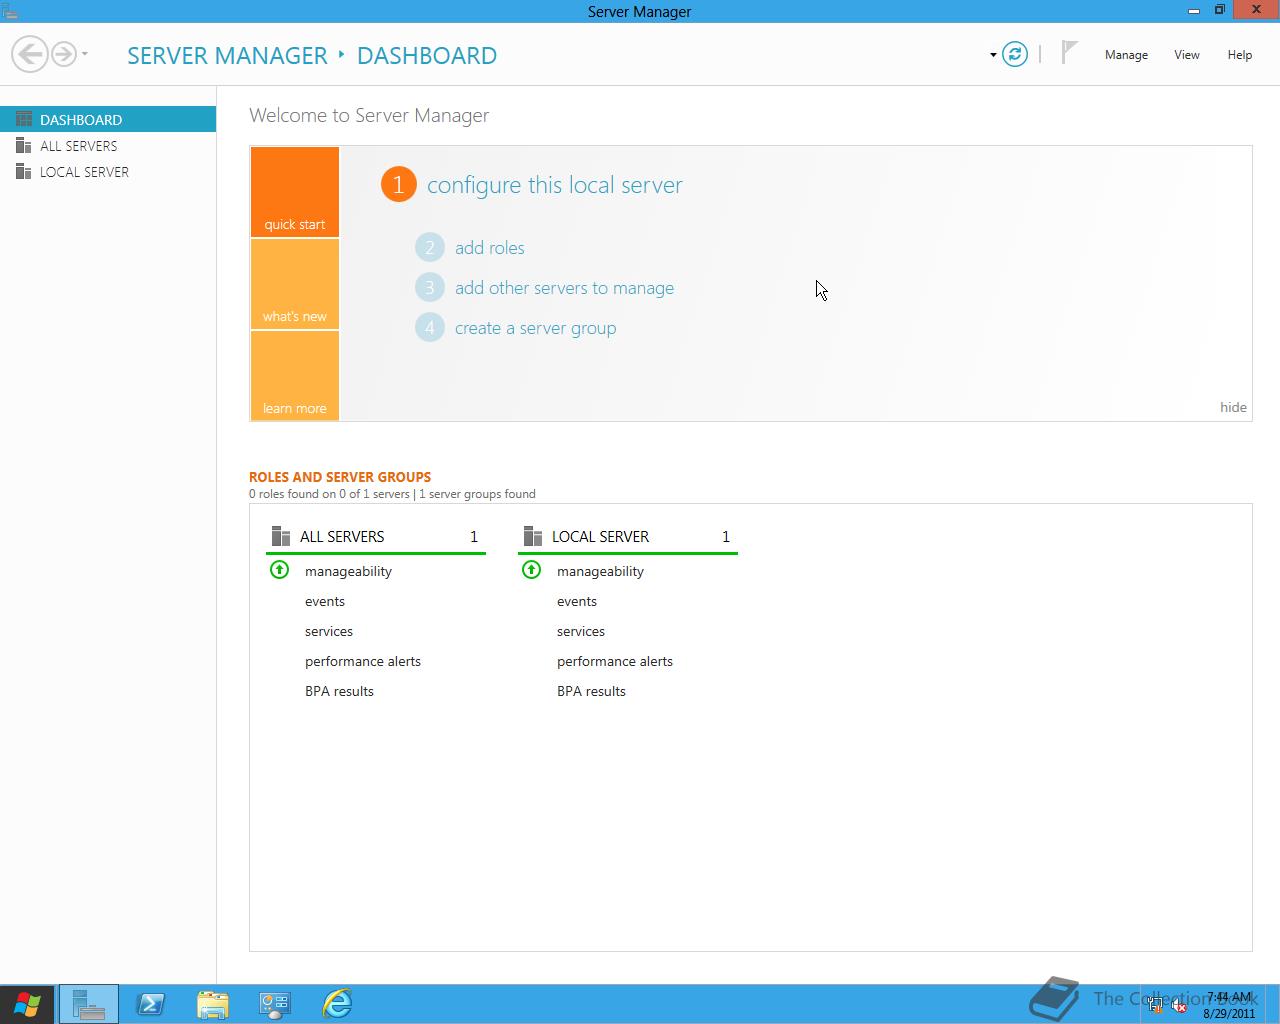Screen dimensions: 1280x1024
Task: Open the View menu
Action: click(x=1187, y=55)
